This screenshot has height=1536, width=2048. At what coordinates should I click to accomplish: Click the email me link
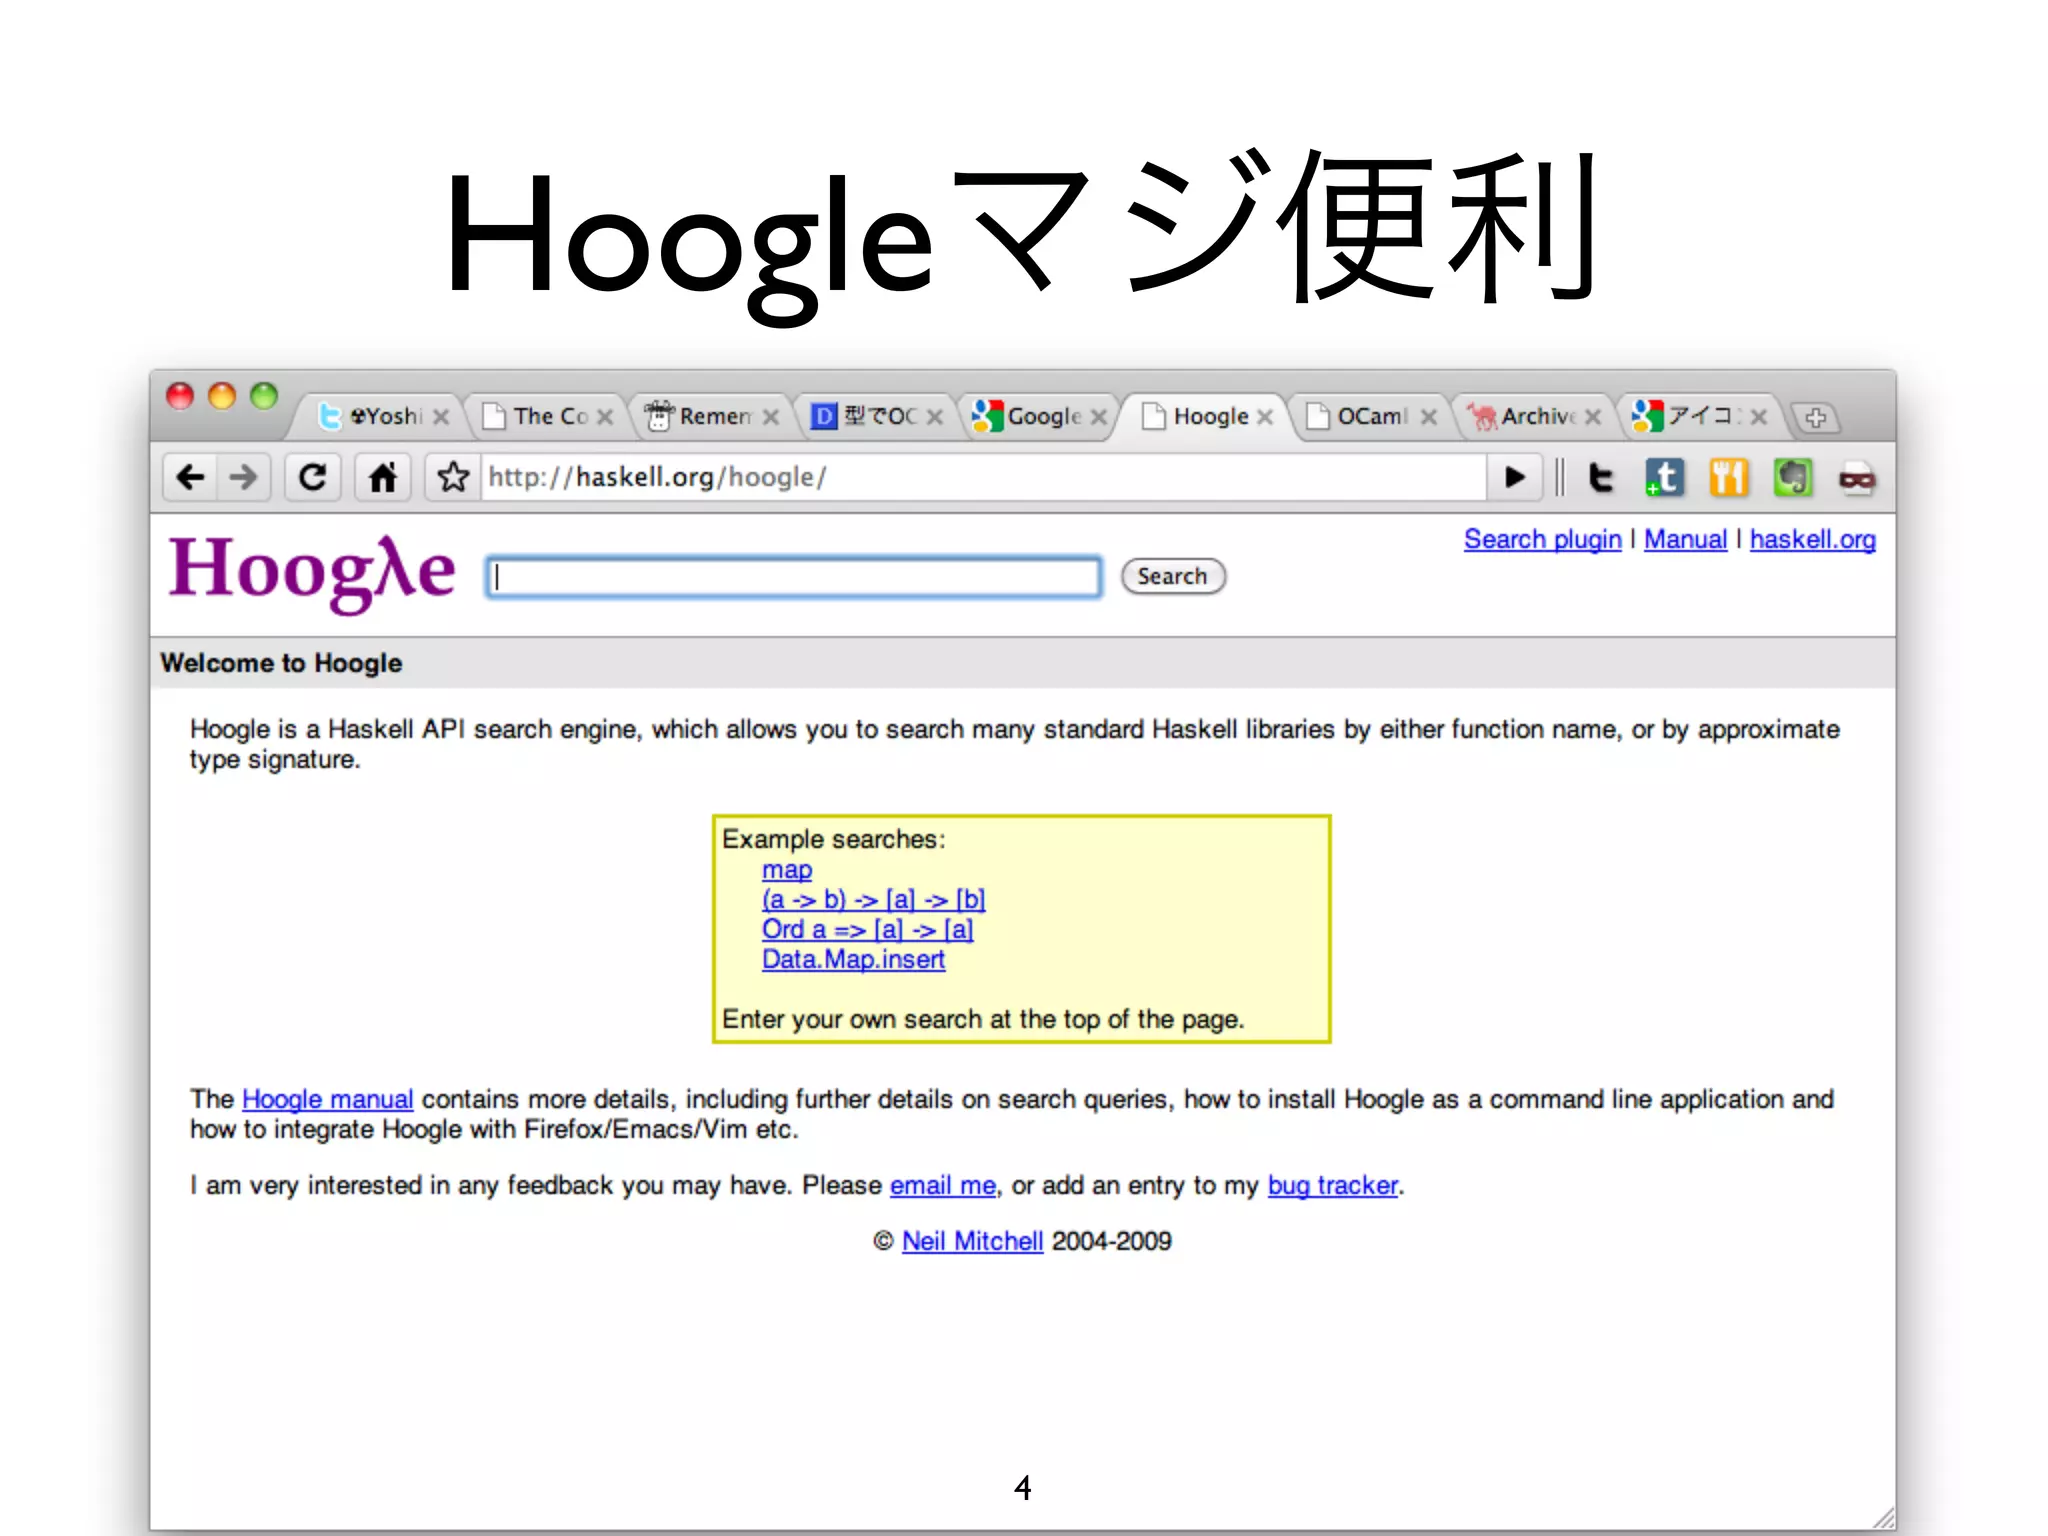[943, 1185]
